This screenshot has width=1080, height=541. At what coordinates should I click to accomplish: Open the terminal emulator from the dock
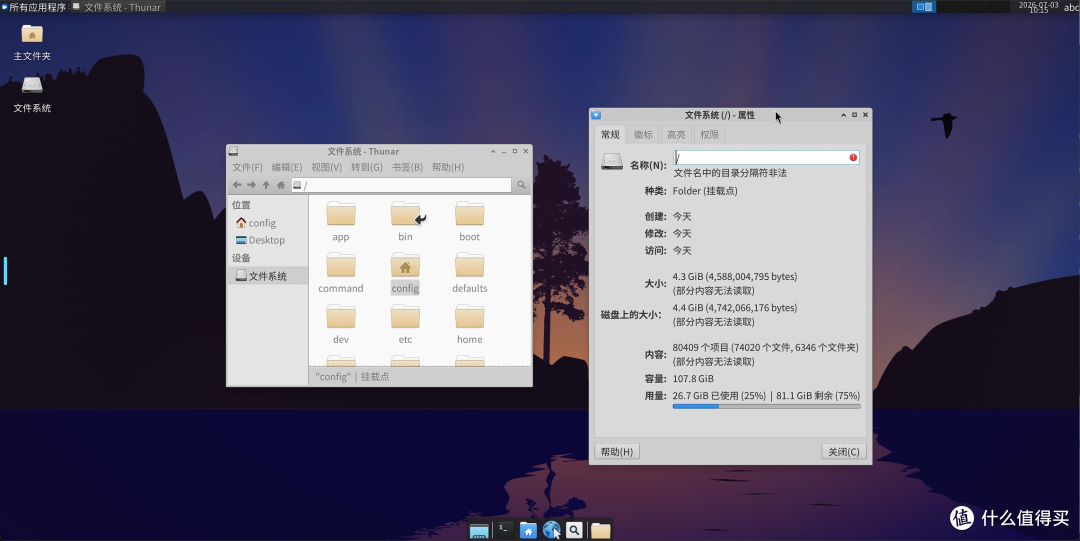click(505, 530)
